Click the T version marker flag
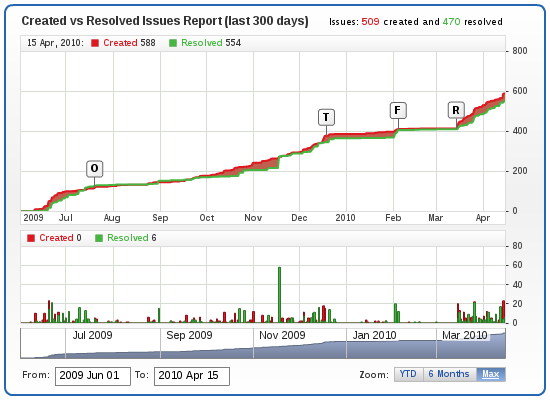This screenshot has width=550, height=400. pyautogui.click(x=326, y=117)
